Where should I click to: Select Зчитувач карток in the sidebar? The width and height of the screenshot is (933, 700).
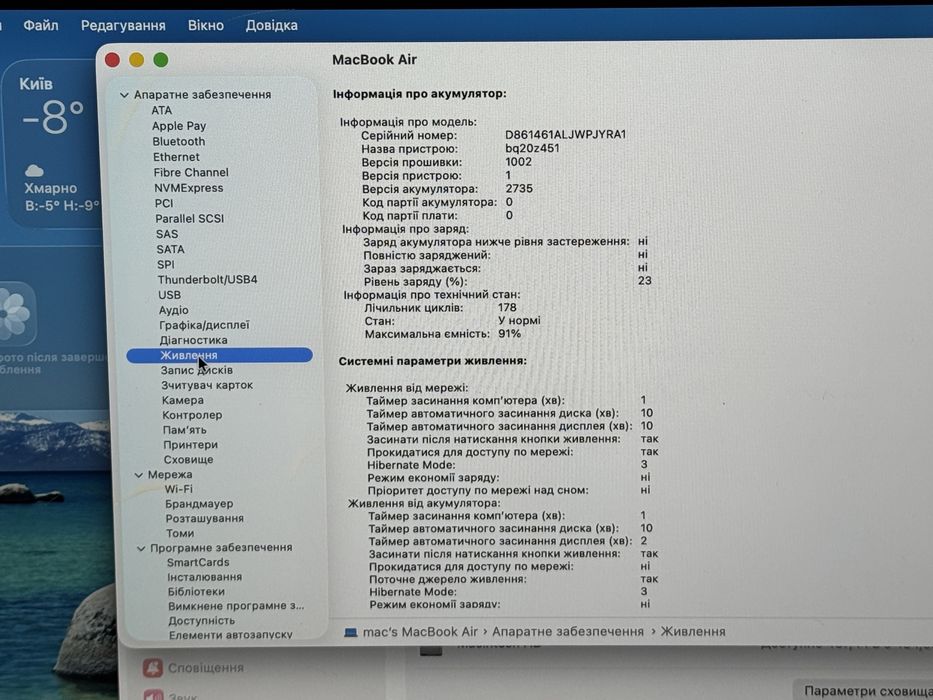[207, 385]
